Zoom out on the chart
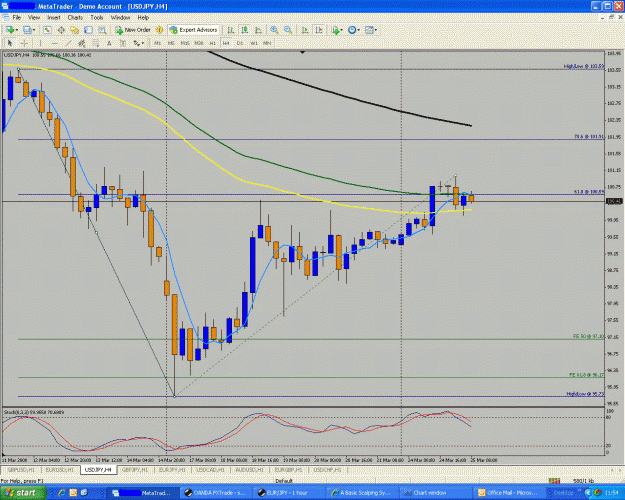625x500 pixels. 288,30
